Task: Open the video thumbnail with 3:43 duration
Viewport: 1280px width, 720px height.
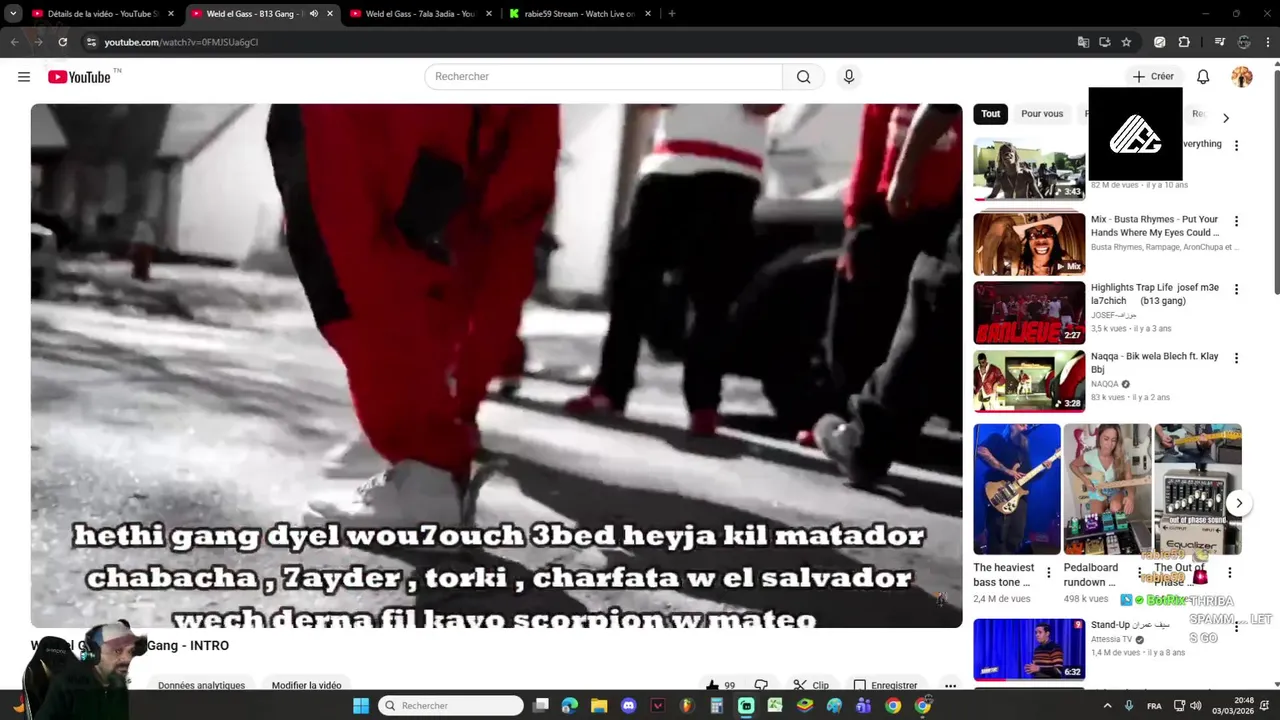Action: point(1029,169)
